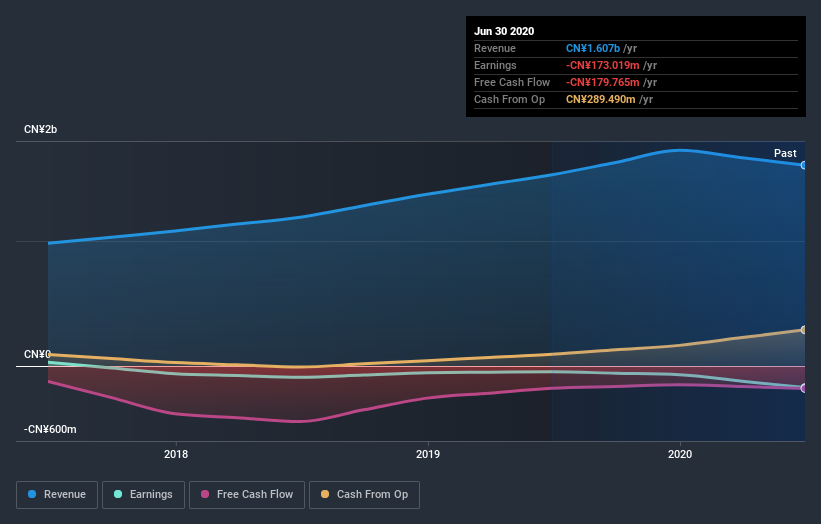Click the Free Cash Flow endpoint marker on the pink line

click(804, 388)
